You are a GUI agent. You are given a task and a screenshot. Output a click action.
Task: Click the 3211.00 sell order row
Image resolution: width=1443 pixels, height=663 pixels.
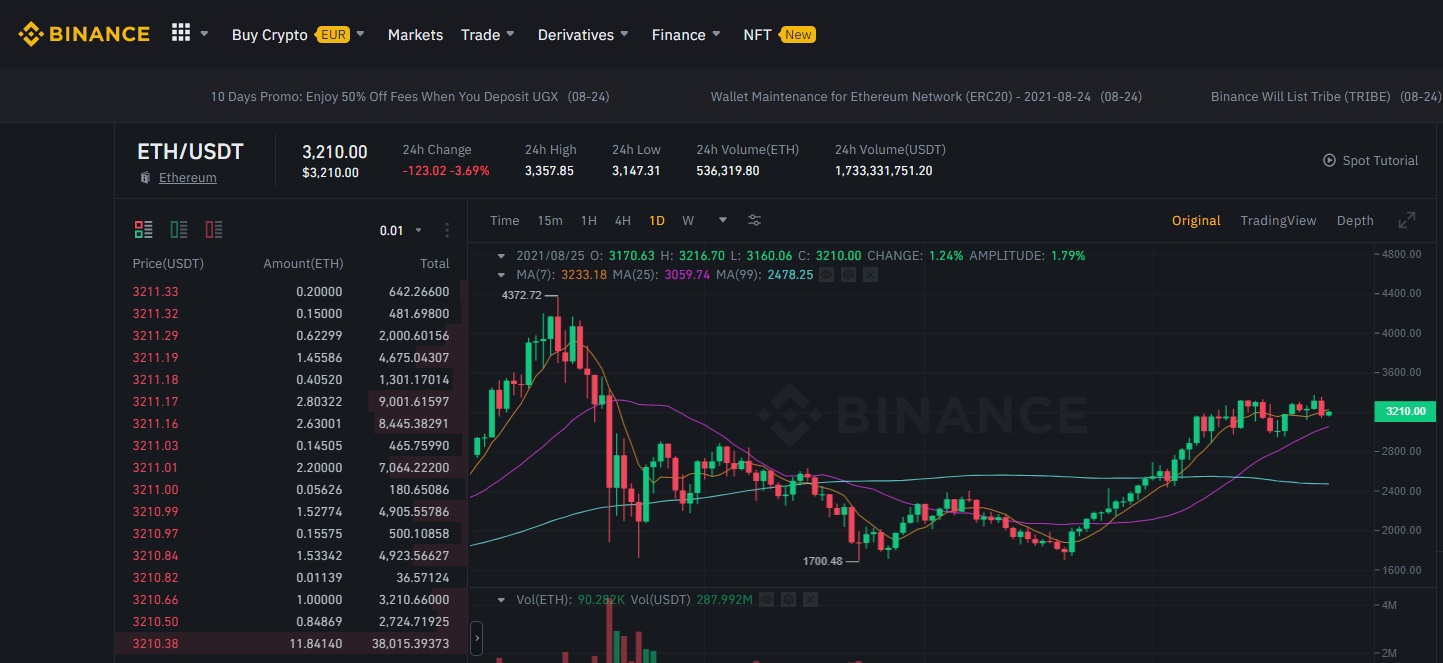[x=291, y=490]
